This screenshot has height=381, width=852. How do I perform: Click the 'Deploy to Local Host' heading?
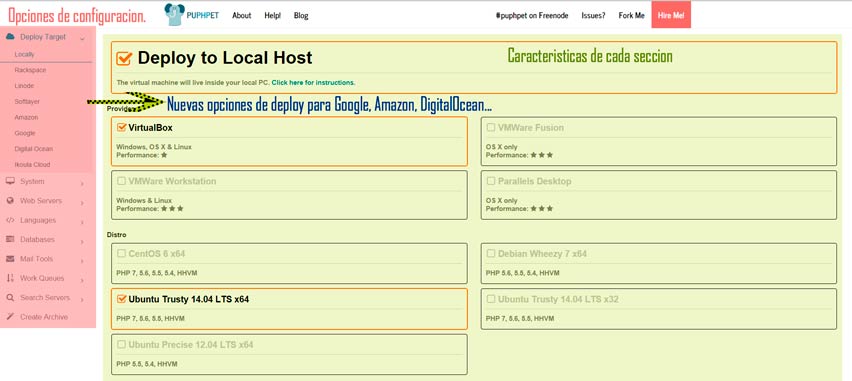(x=225, y=58)
